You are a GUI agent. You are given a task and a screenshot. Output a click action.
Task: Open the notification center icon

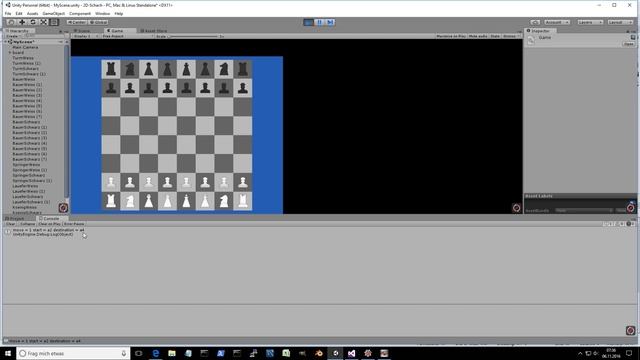[629, 353]
